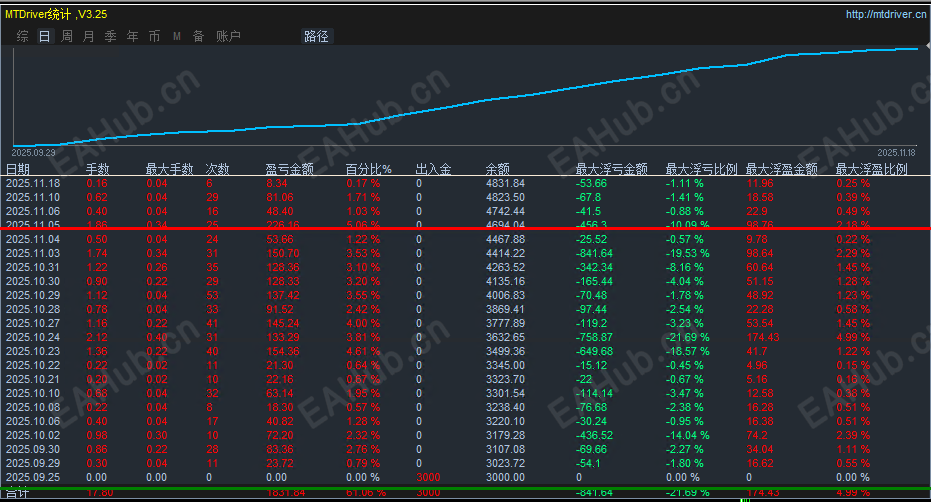
Task: Select the 2025.10.10 date row
Action: (x=466, y=393)
